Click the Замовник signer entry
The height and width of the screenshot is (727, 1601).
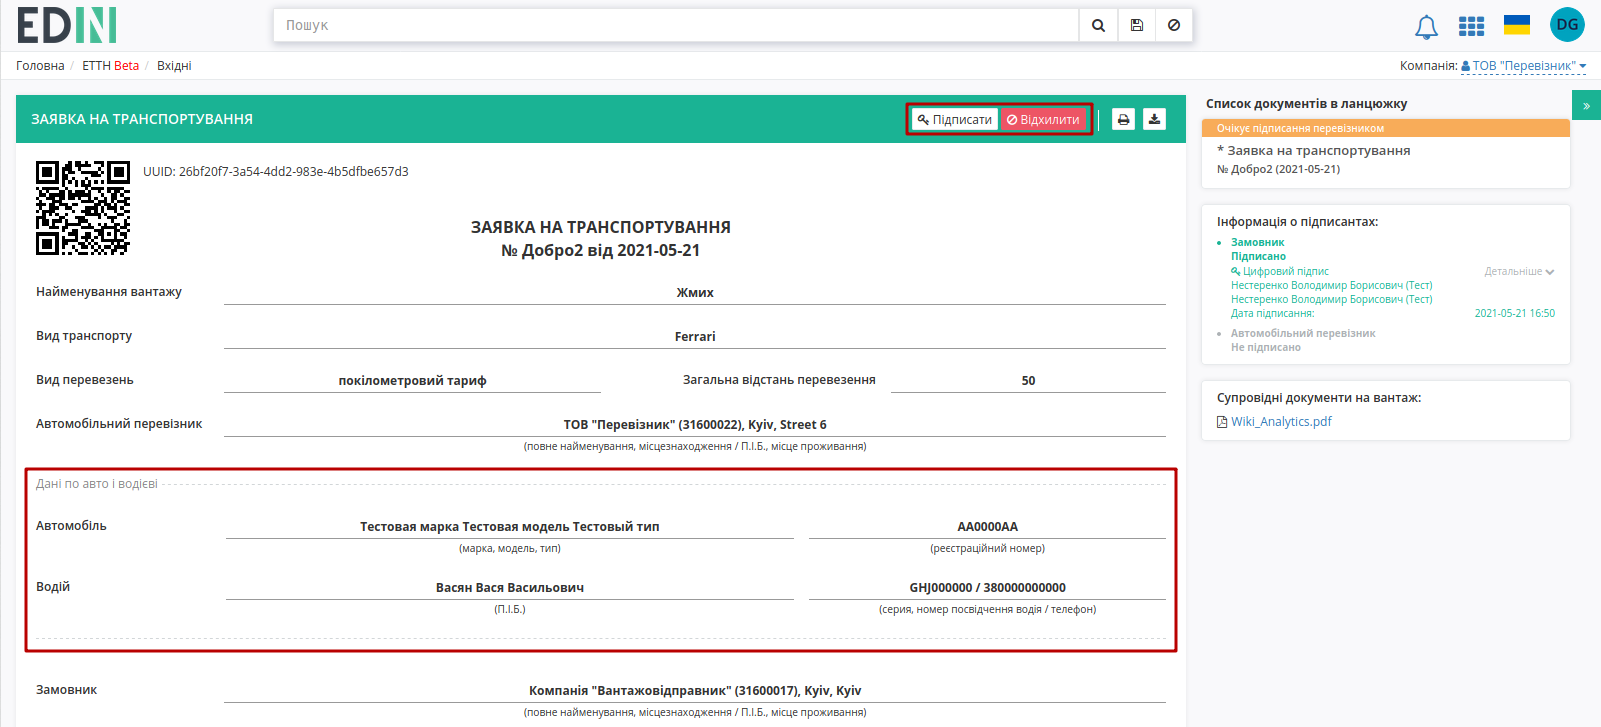click(1257, 242)
